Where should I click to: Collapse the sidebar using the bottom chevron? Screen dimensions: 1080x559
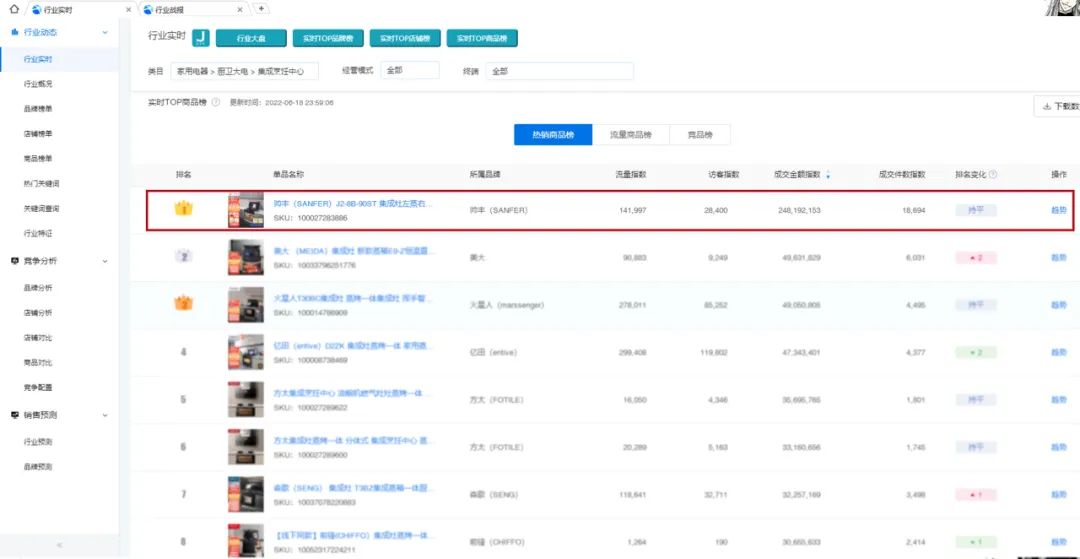click(59, 545)
